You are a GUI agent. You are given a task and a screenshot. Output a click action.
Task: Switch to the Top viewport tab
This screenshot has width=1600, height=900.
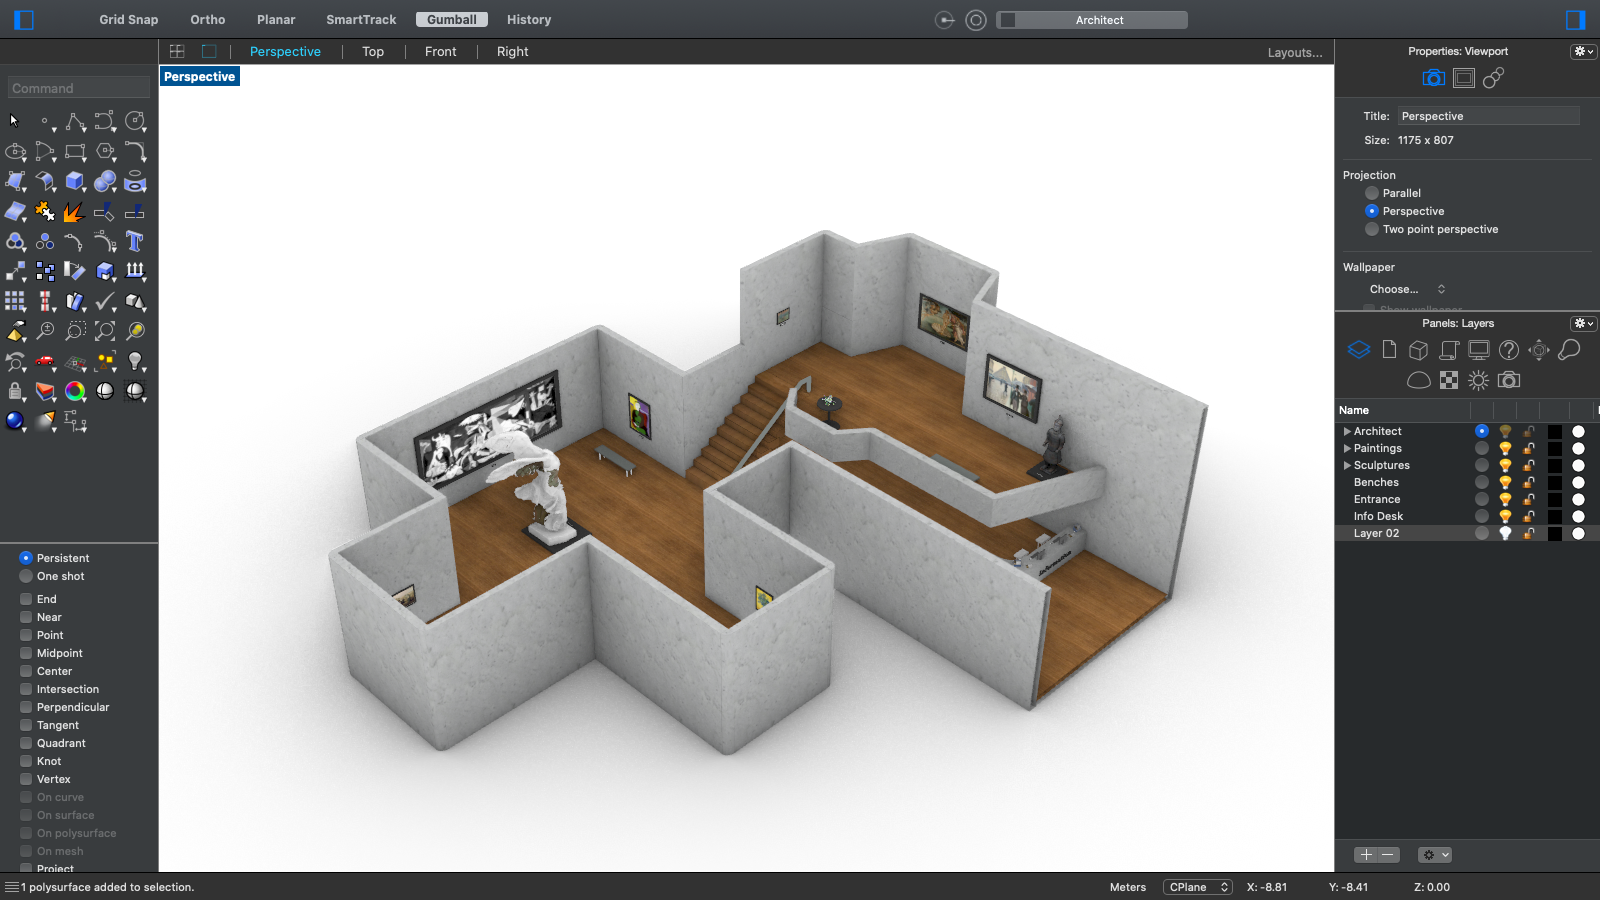tap(373, 52)
